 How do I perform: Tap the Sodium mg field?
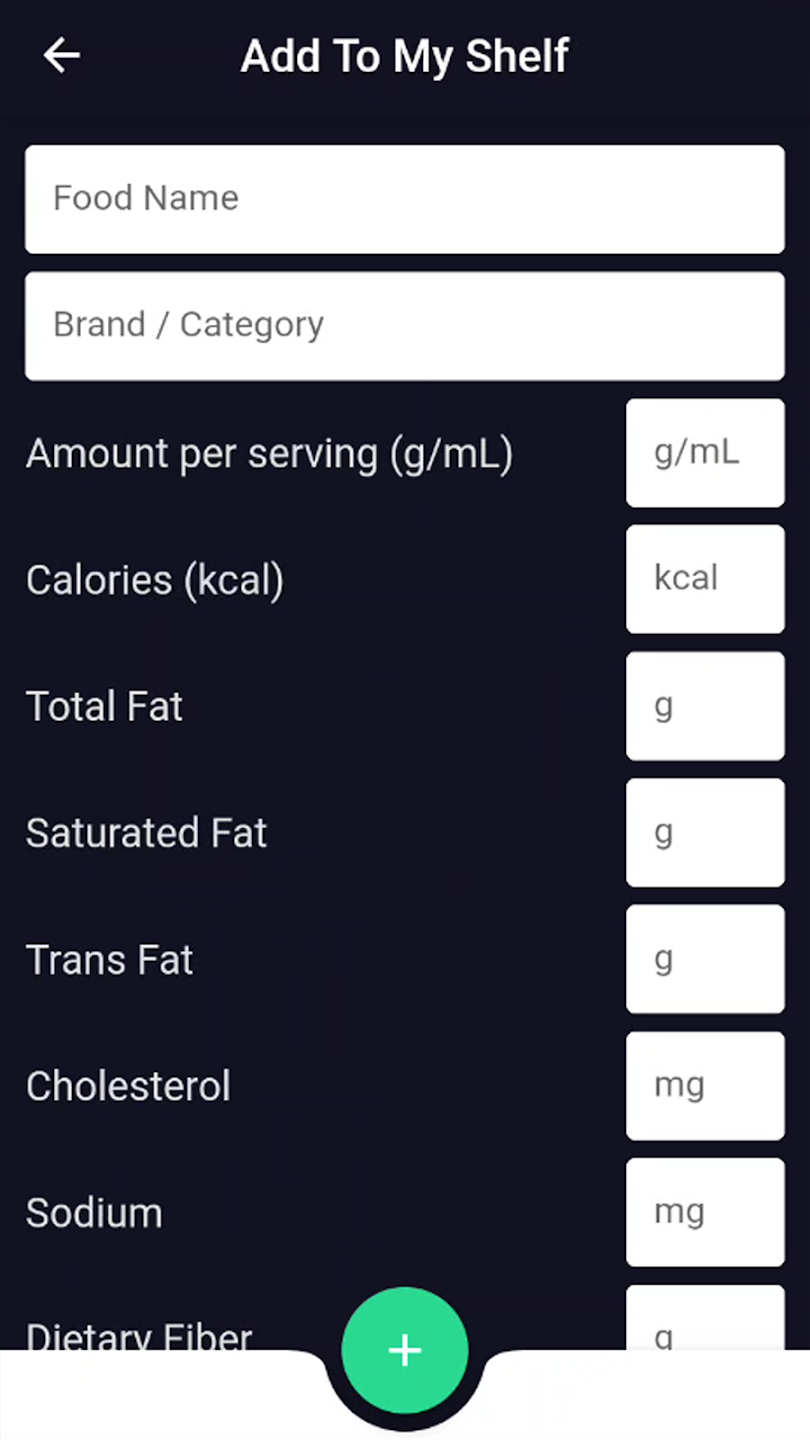[x=705, y=1212]
